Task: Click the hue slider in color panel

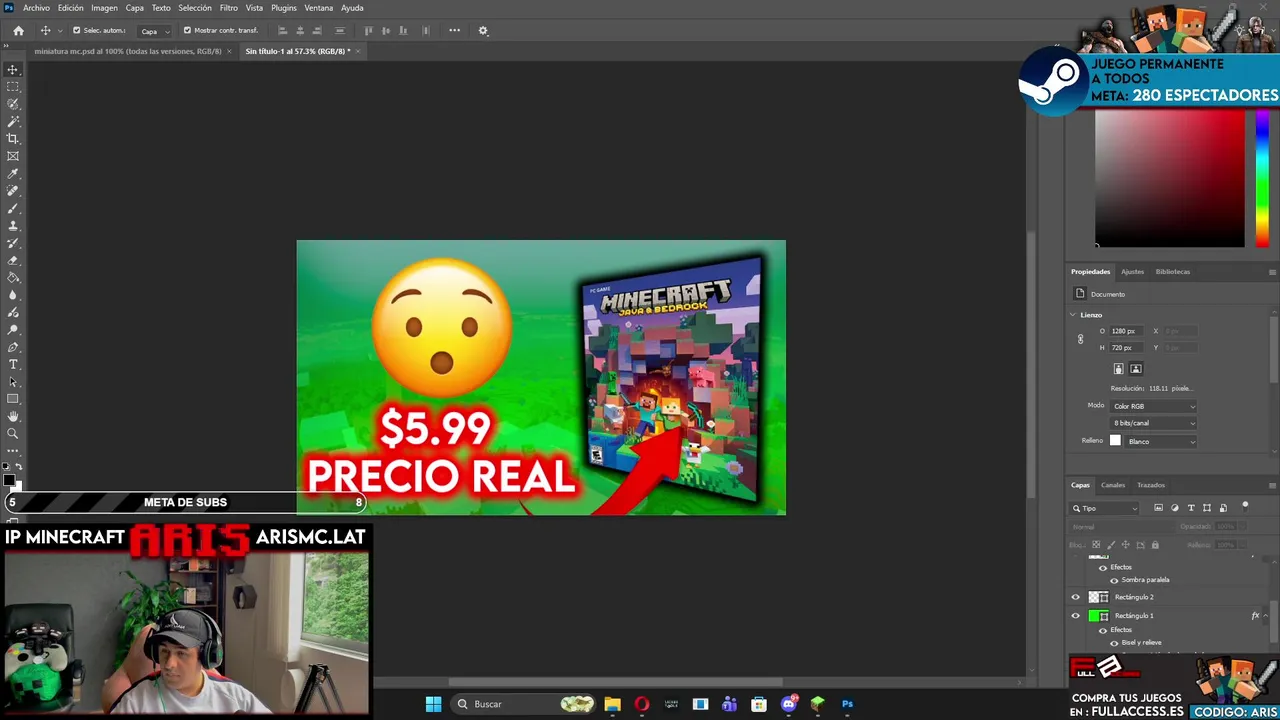Action: tap(1263, 179)
